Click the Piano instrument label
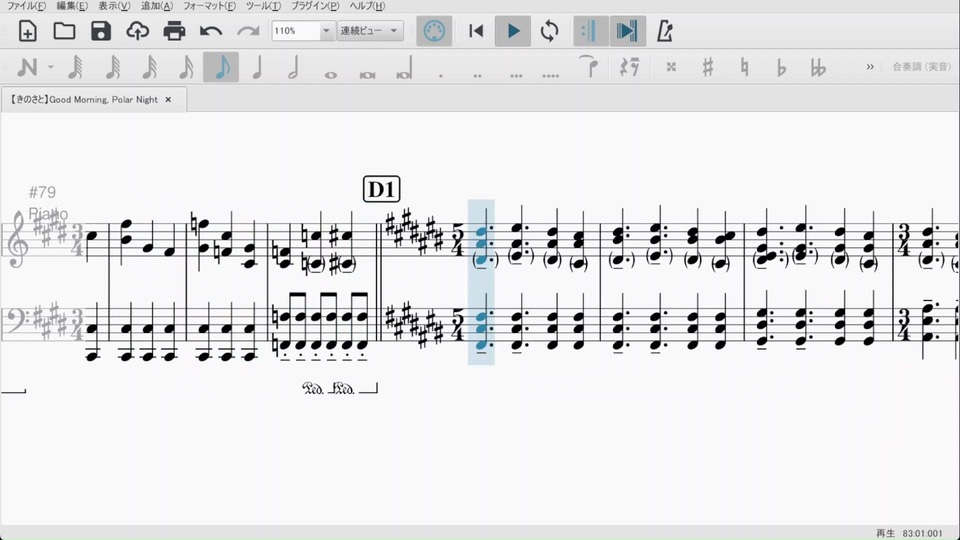 pyautogui.click(x=48, y=214)
